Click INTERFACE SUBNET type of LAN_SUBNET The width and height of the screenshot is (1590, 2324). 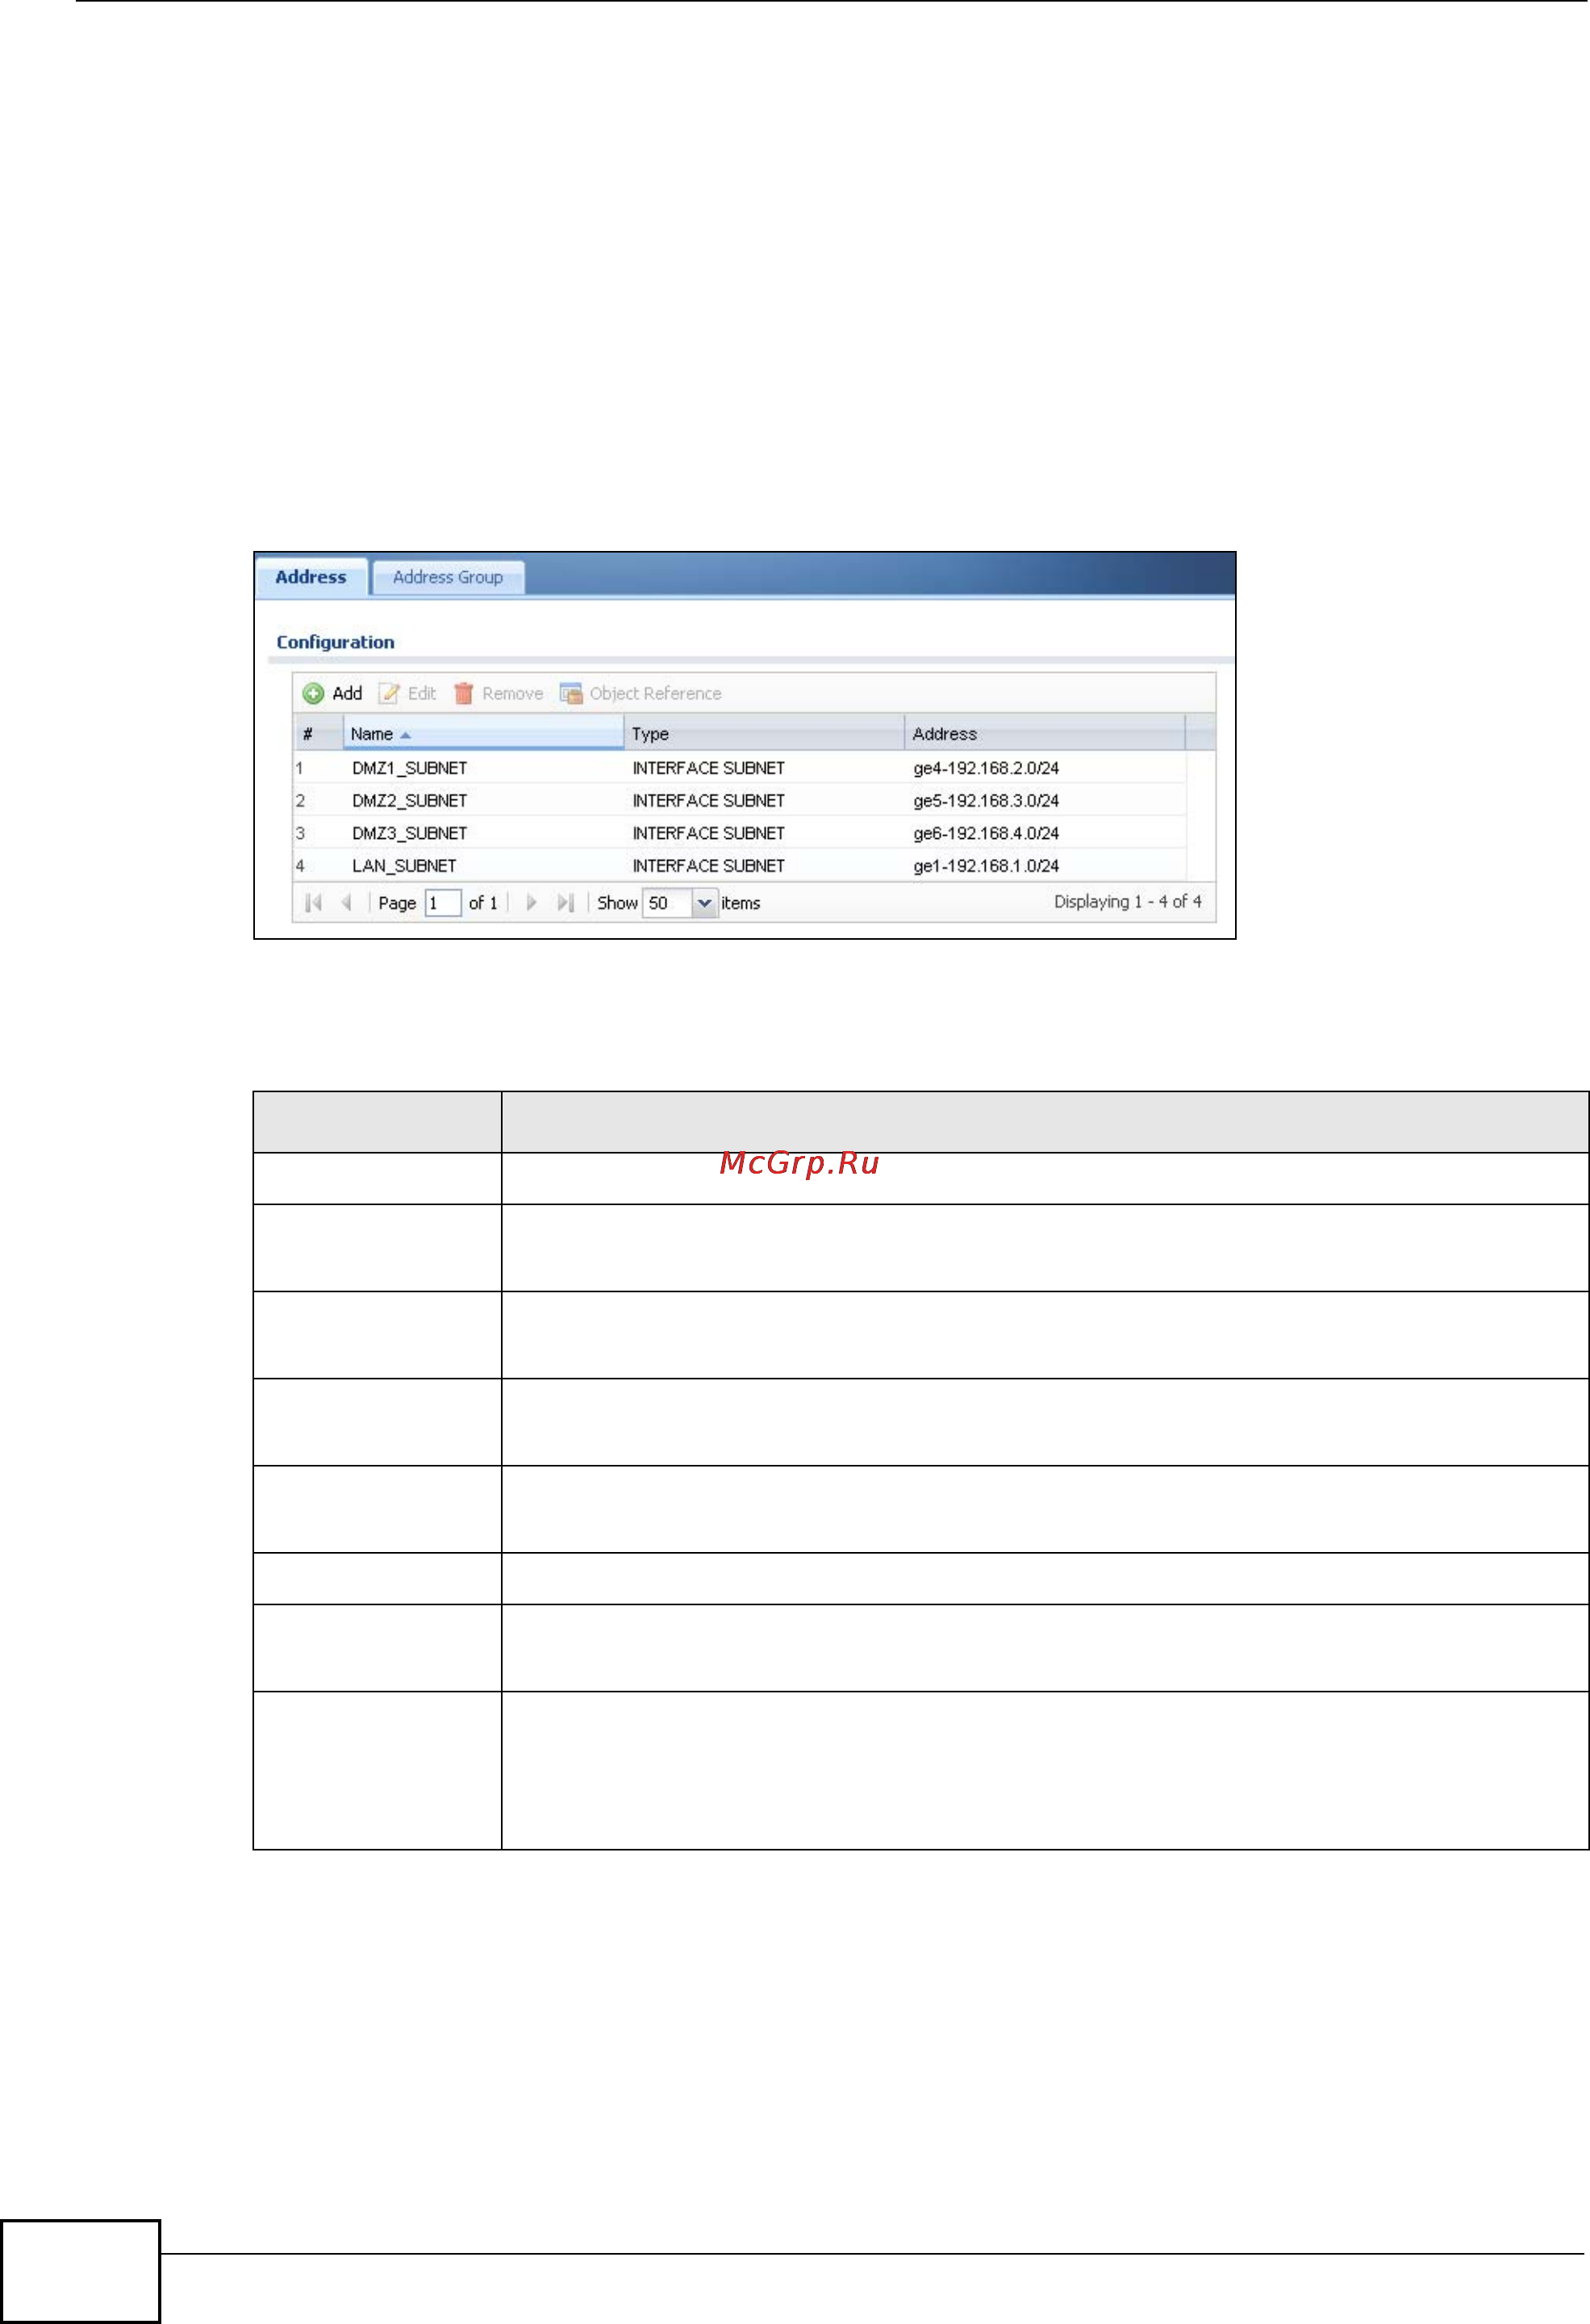pos(708,865)
